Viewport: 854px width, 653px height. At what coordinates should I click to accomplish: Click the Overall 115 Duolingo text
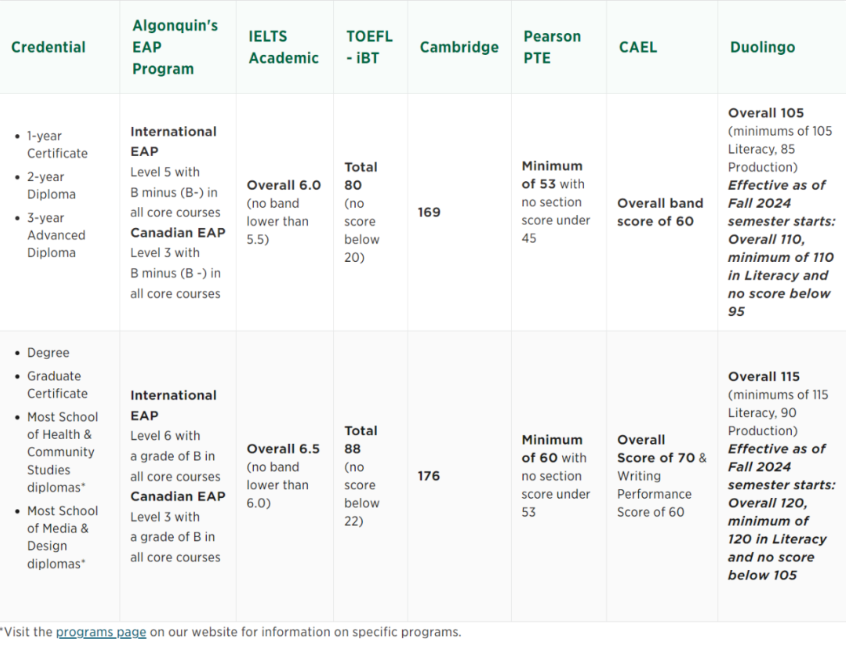764,377
